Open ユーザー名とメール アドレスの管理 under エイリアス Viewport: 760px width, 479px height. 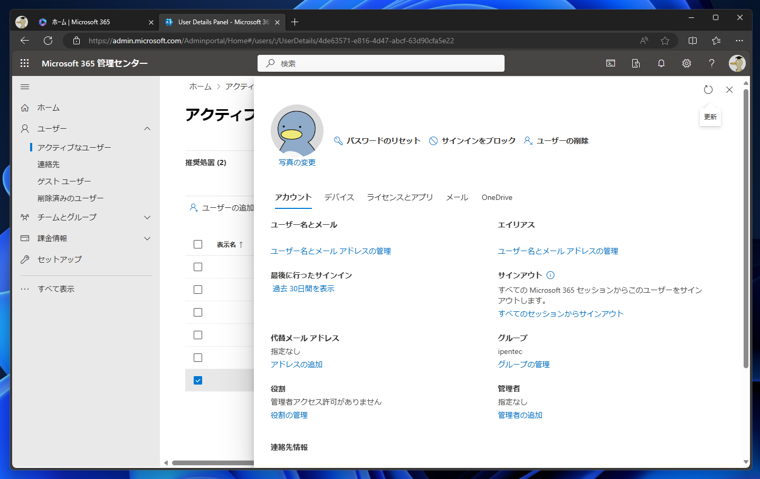(558, 251)
